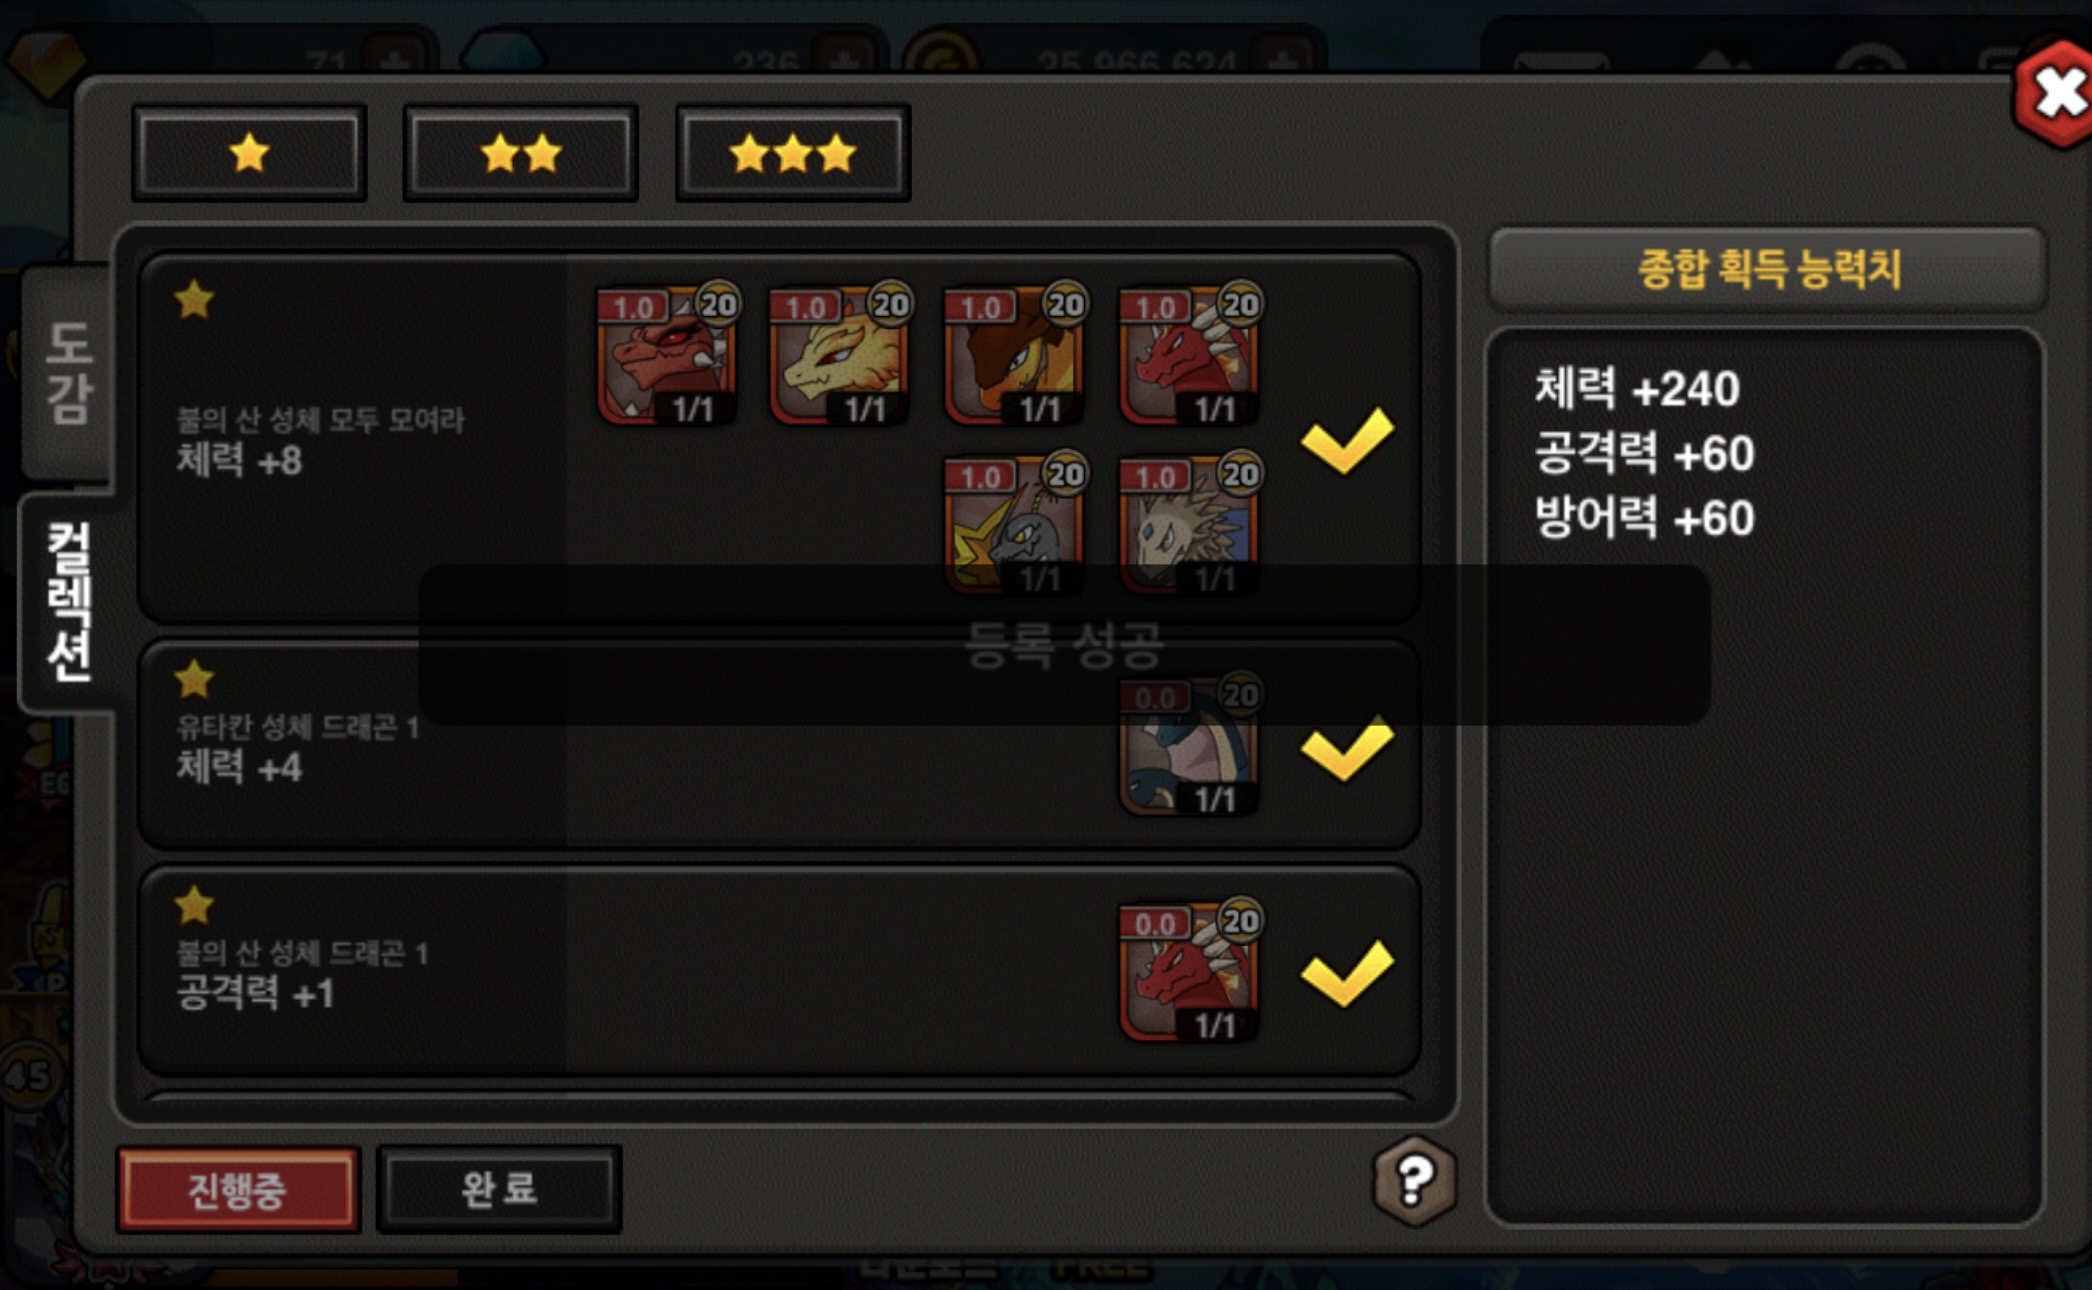
Task: Close the collection window with red X
Action: [2055, 95]
